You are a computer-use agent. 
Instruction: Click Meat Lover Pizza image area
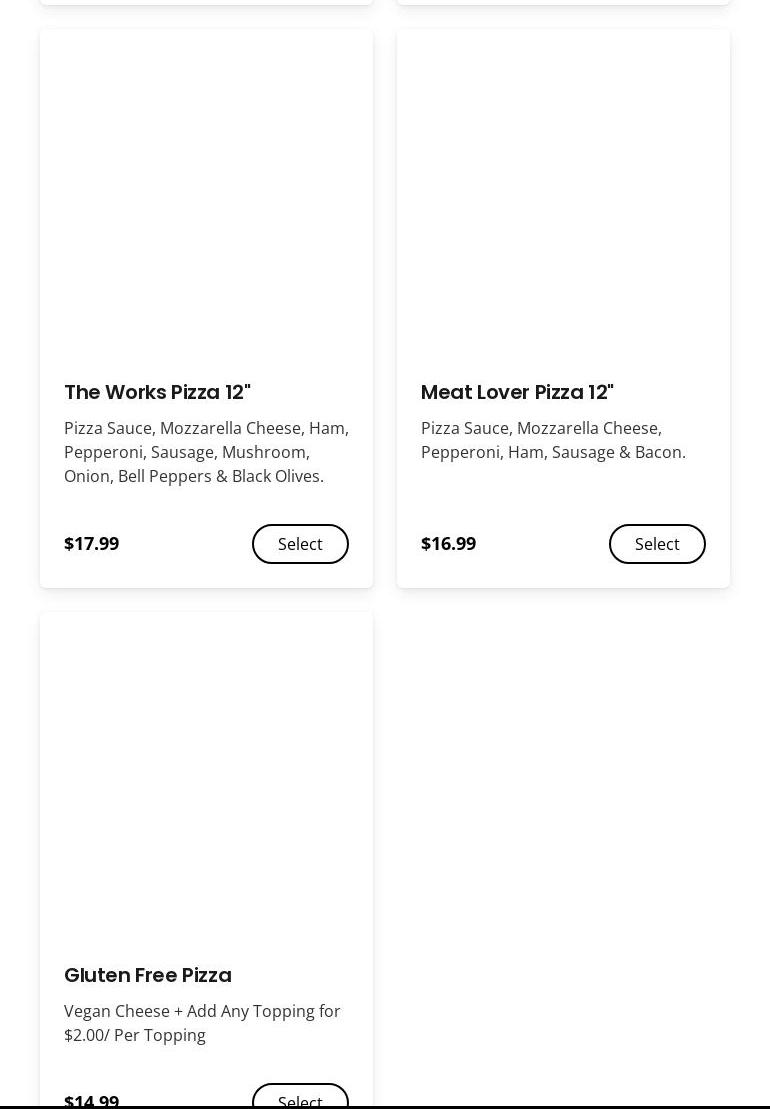pos(563,195)
